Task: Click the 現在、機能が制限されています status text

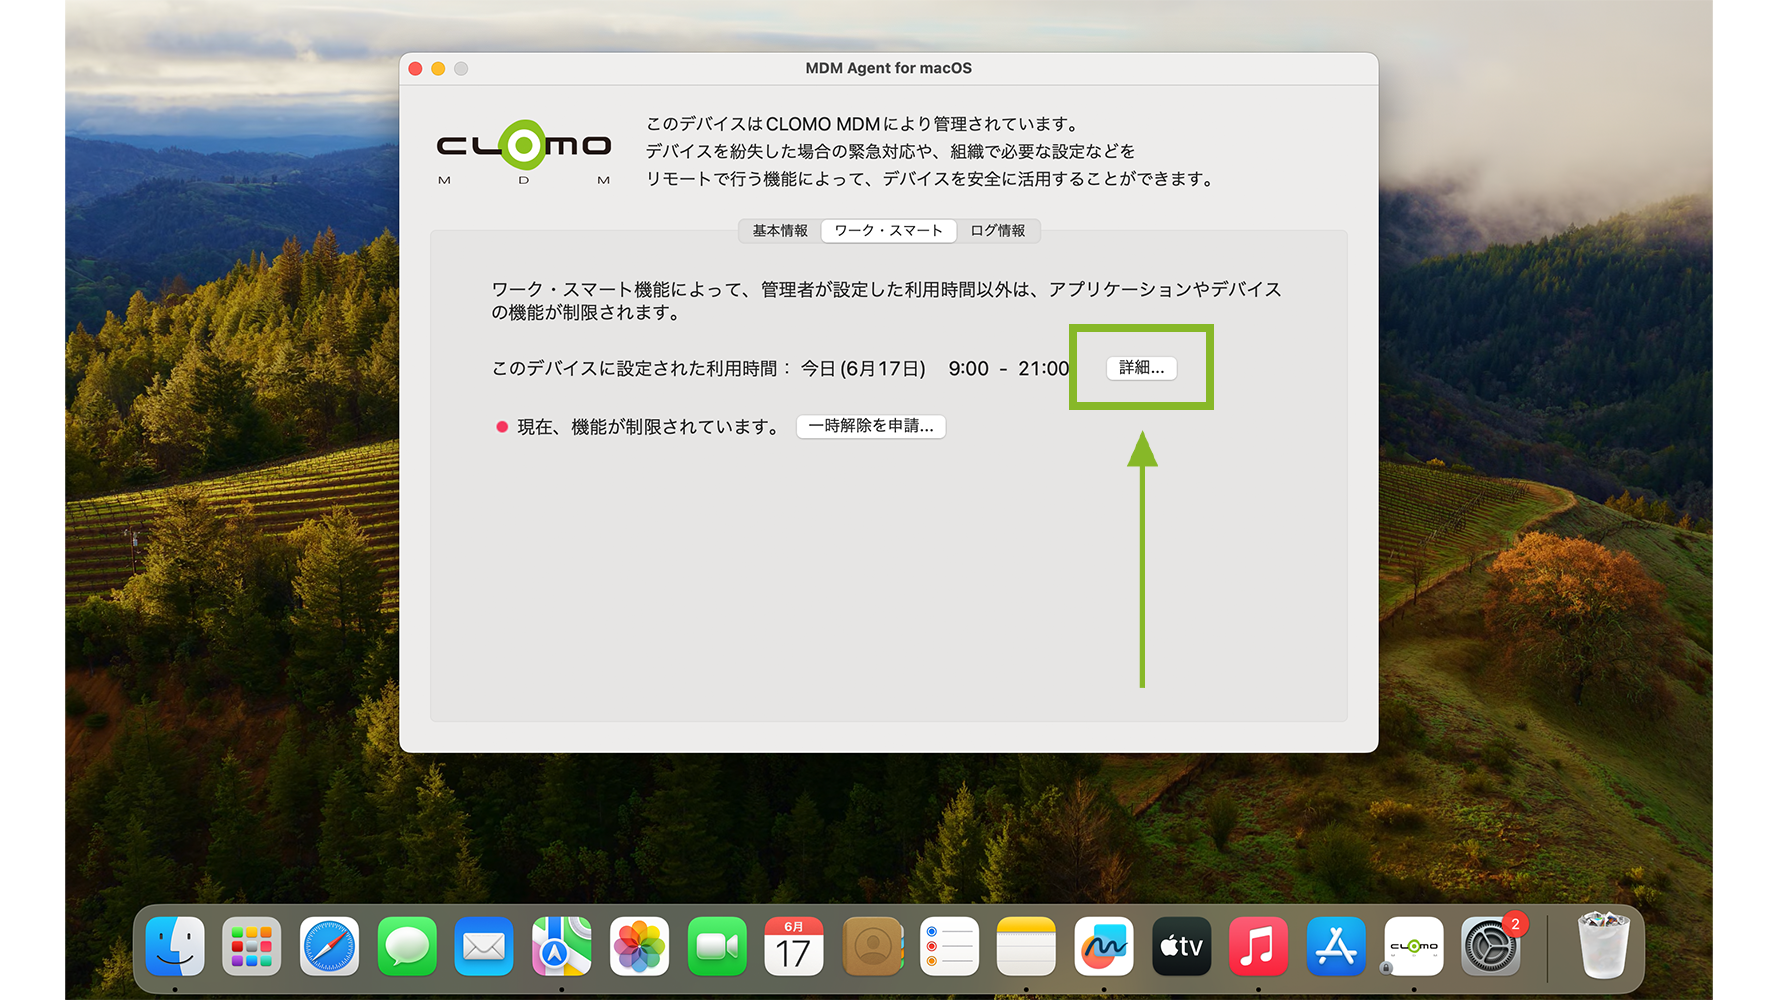Action: coord(648,427)
